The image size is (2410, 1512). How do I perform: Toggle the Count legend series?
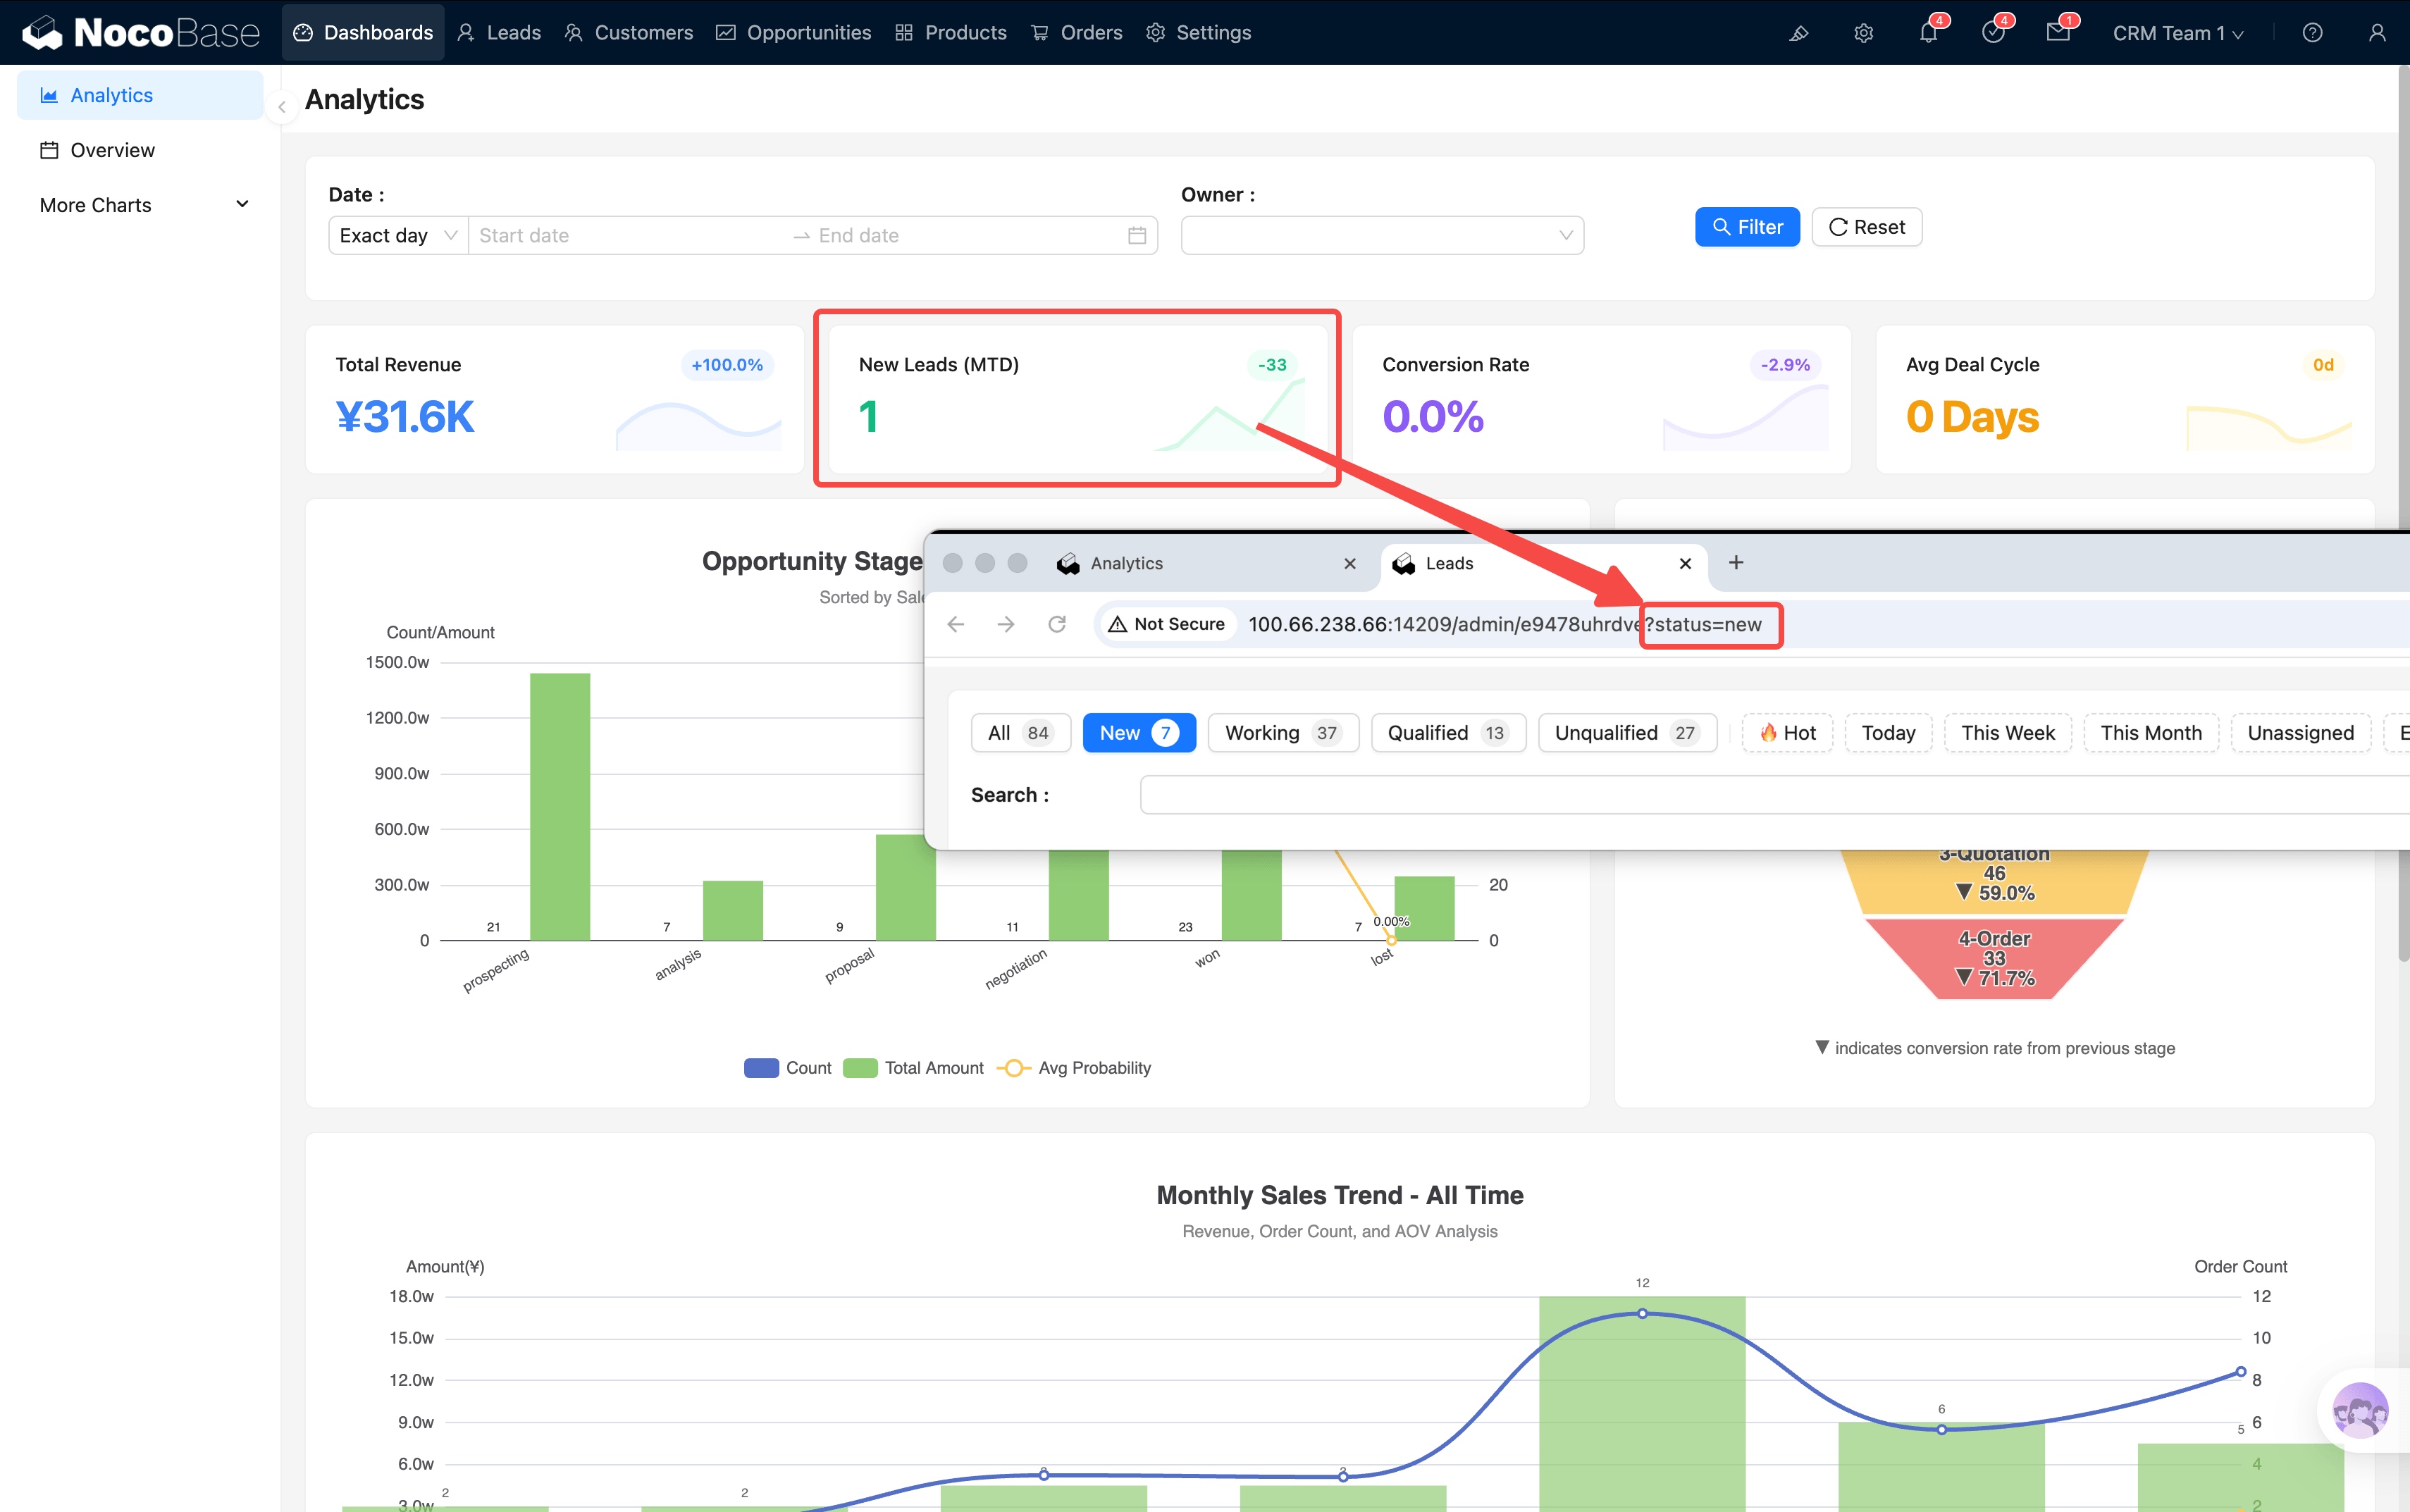click(x=788, y=1068)
